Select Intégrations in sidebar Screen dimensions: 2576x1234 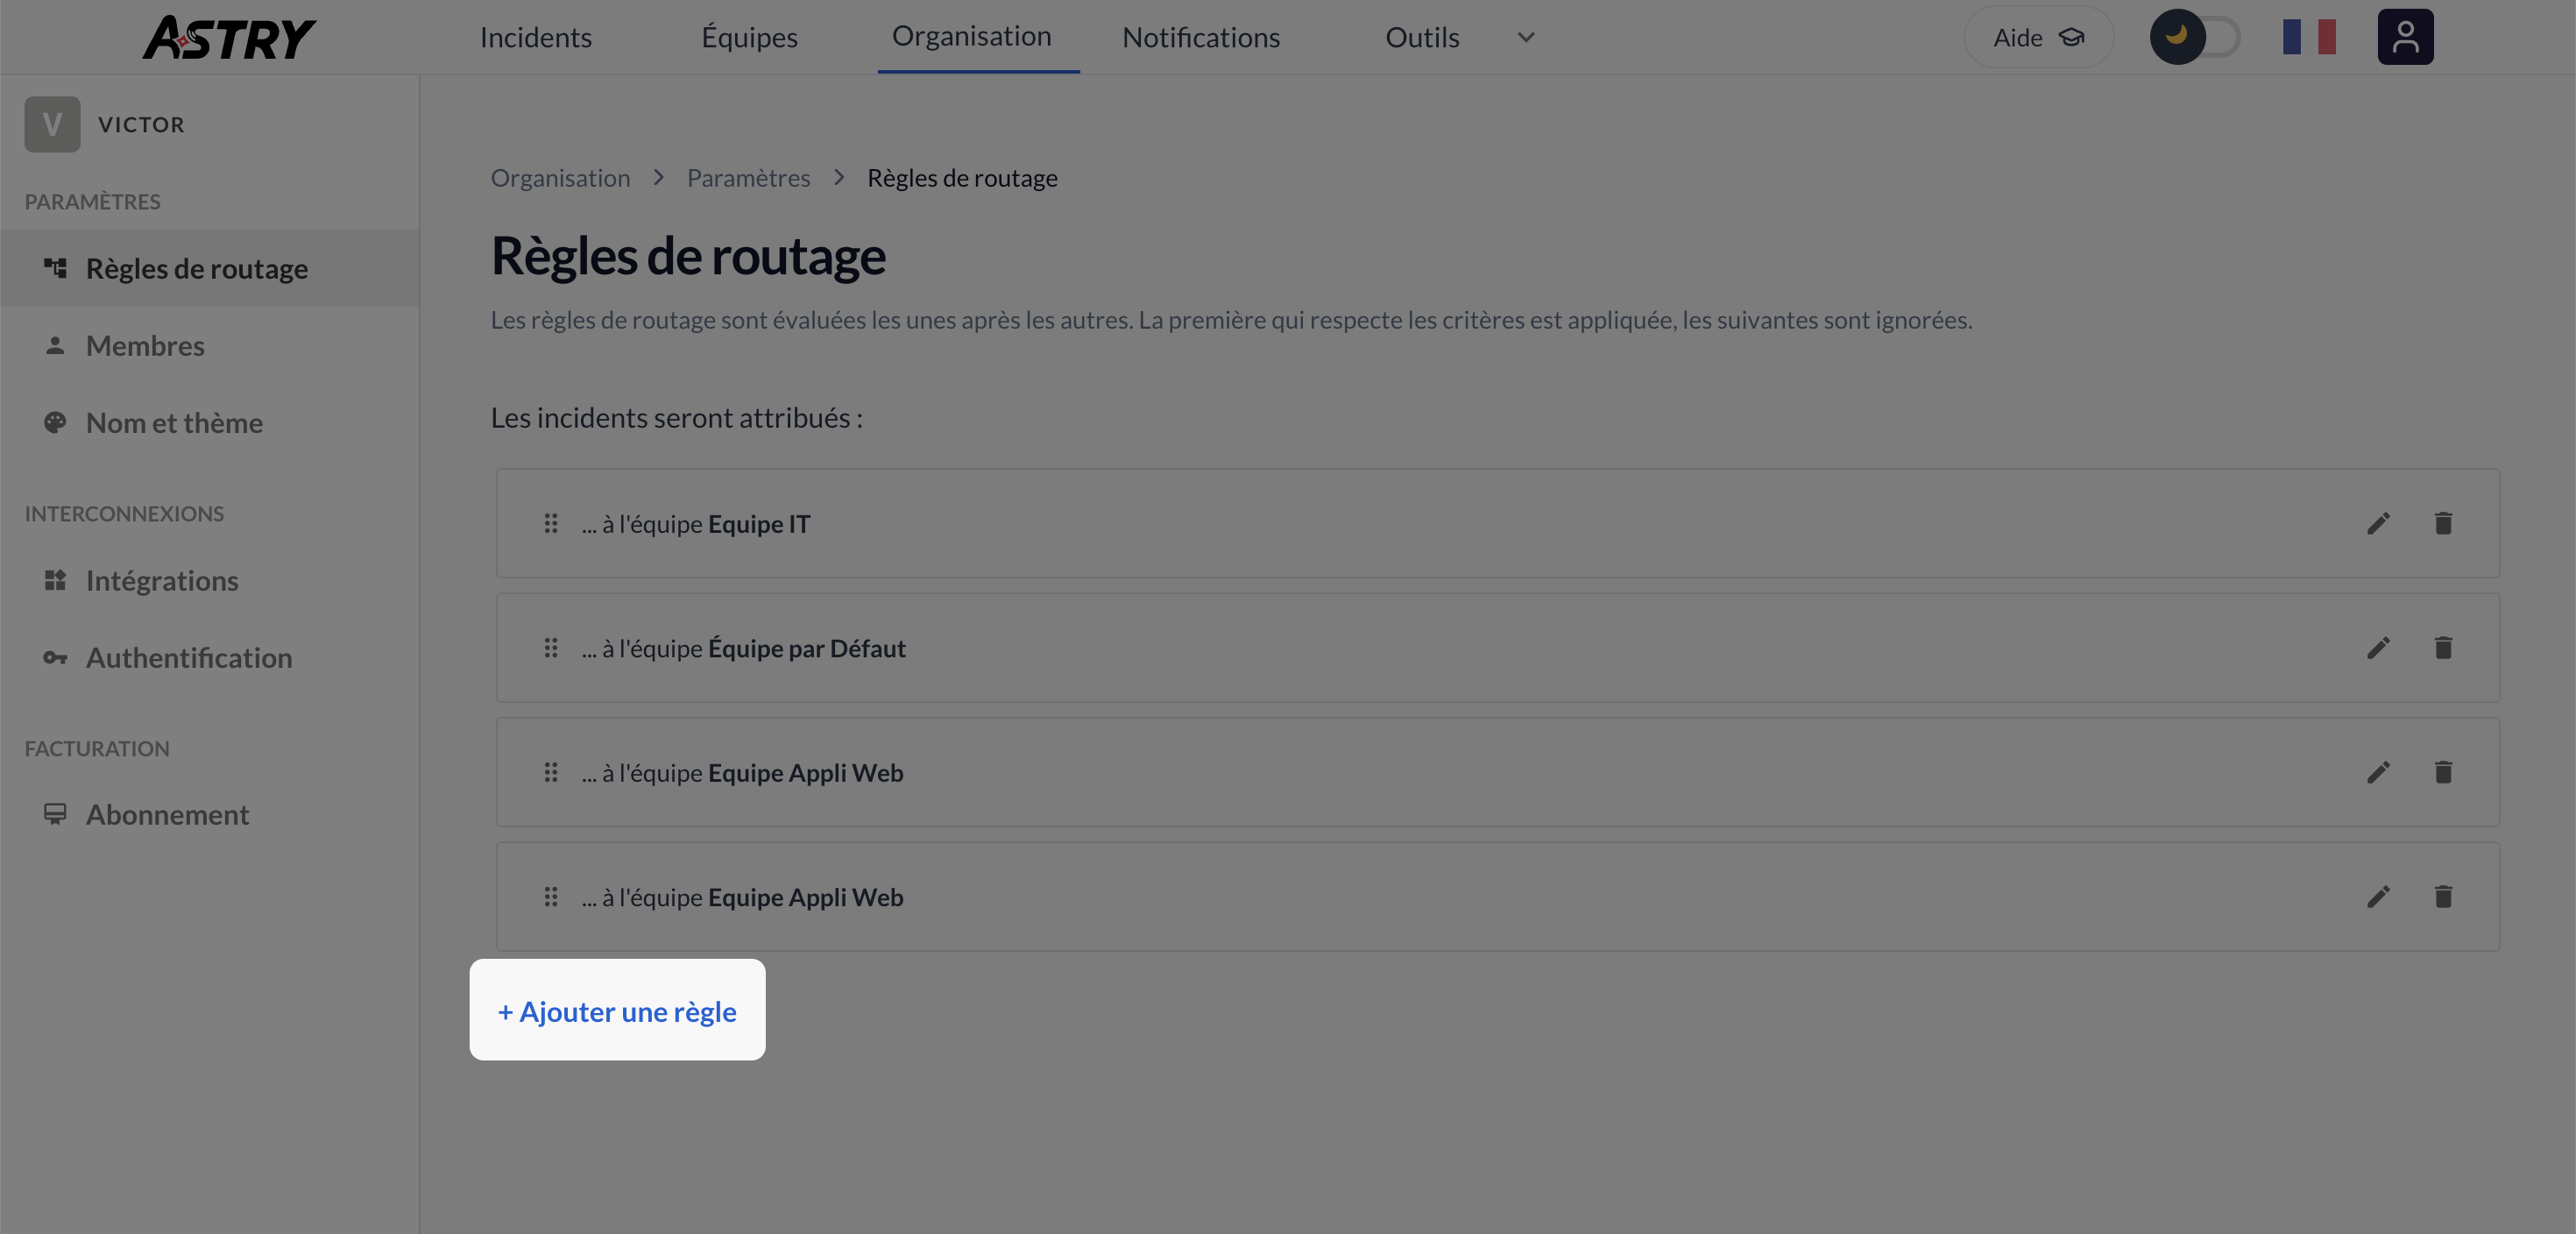162,581
